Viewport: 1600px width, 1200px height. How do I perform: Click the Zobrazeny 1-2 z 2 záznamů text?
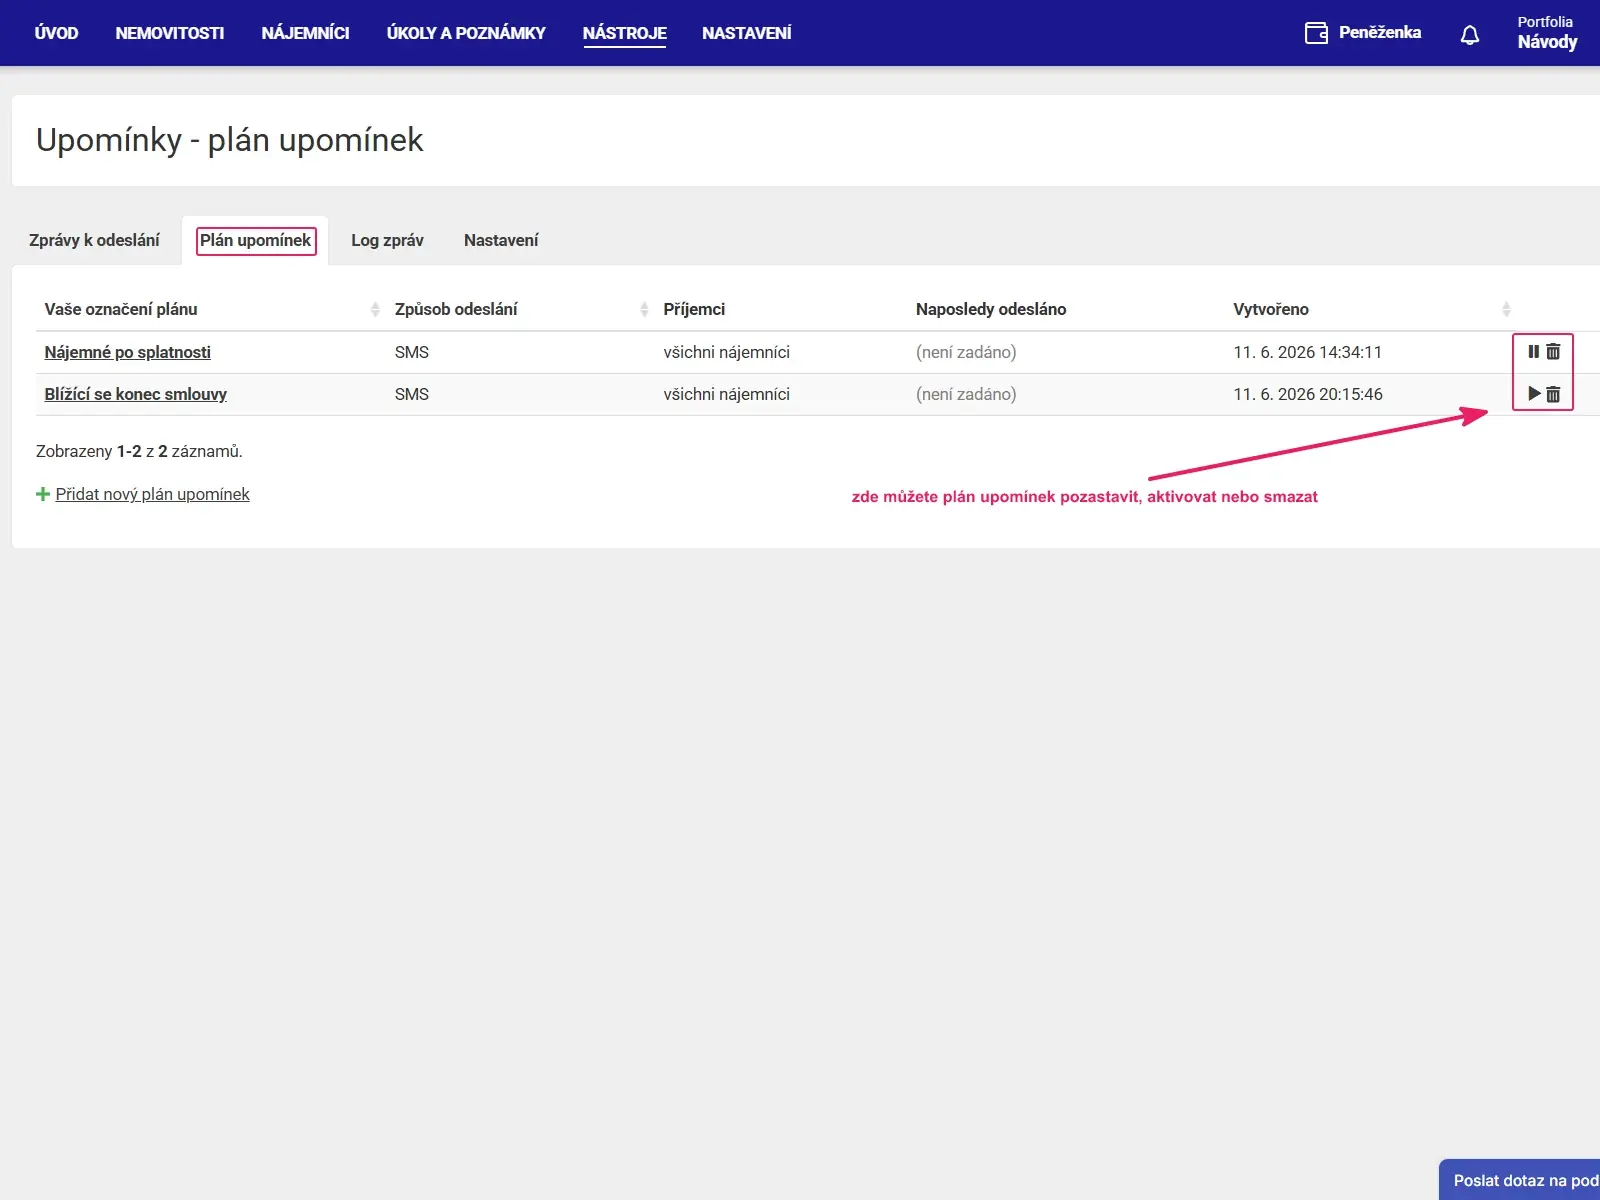pyautogui.click(x=139, y=451)
